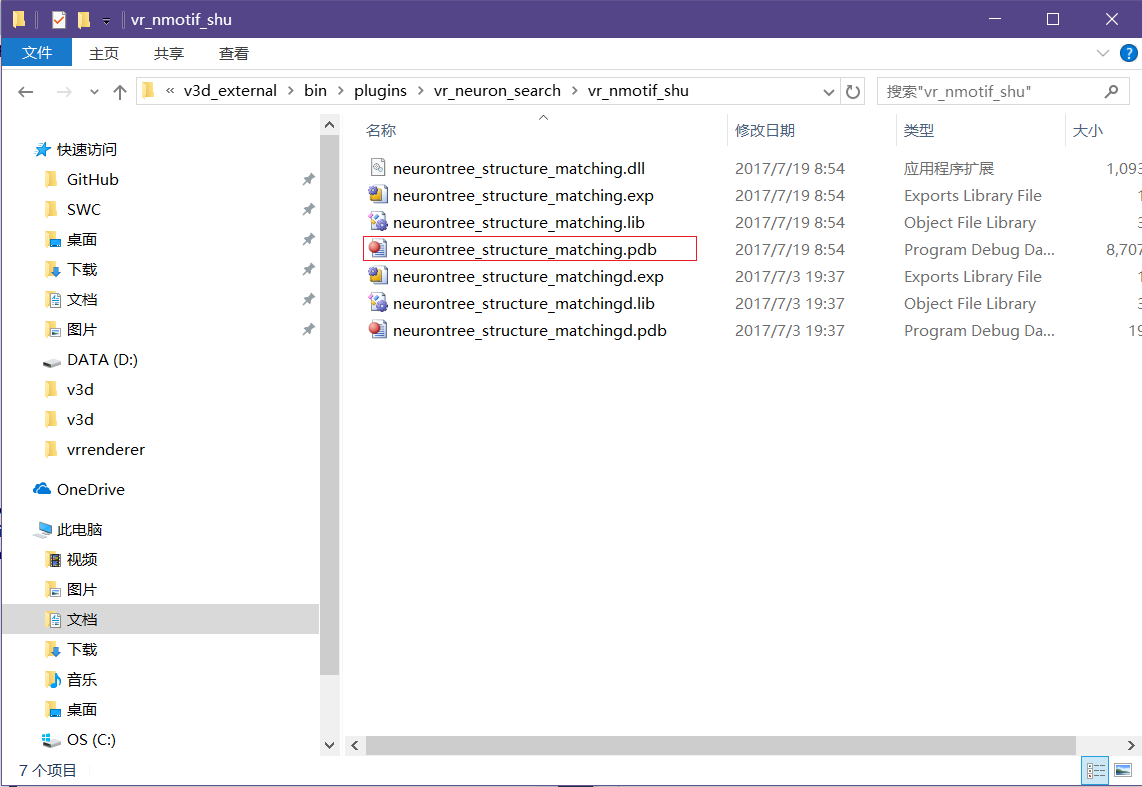Navigate to vr_neuron_search in breadcrumb
This screenshot has width=1142, height=787.
(497, 91)
